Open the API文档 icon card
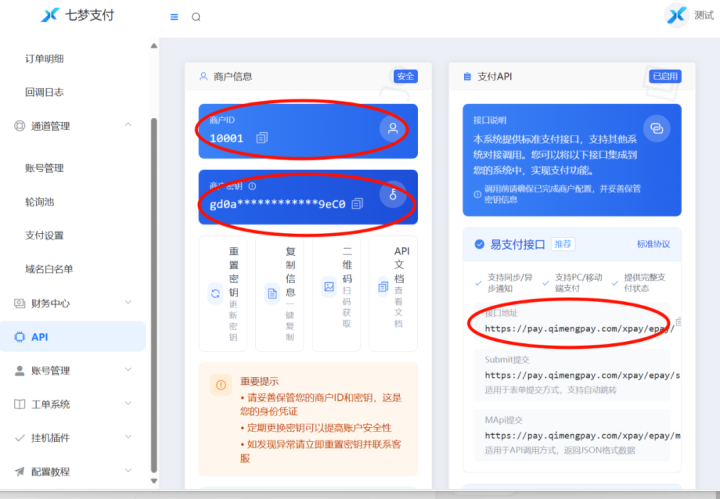The image size is (720, 499). pyautogui.click(x=393, y=293)
